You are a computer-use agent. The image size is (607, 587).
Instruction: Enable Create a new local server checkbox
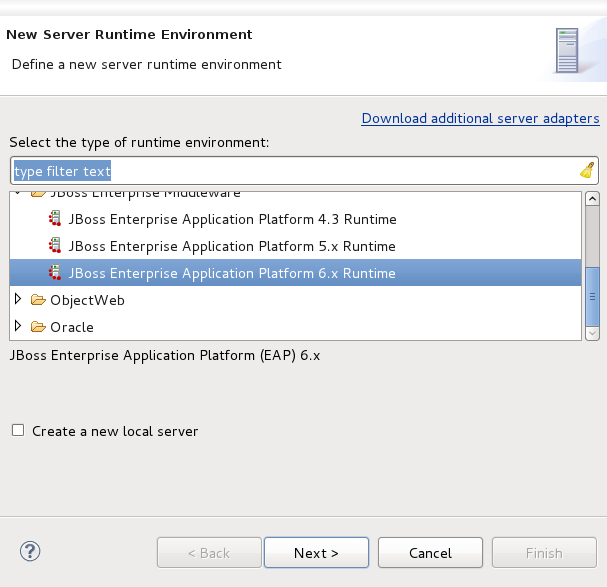click(x=18, y=431)
